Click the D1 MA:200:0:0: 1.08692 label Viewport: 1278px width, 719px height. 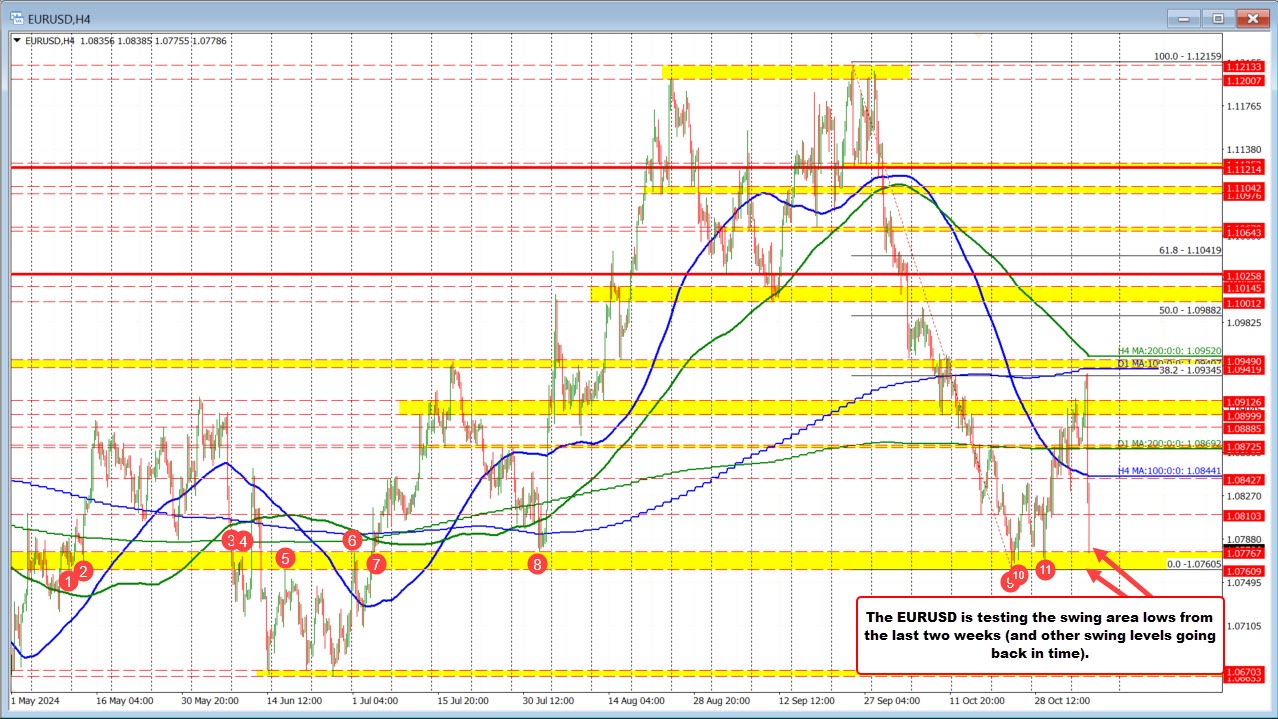[x=1168, y=442]
